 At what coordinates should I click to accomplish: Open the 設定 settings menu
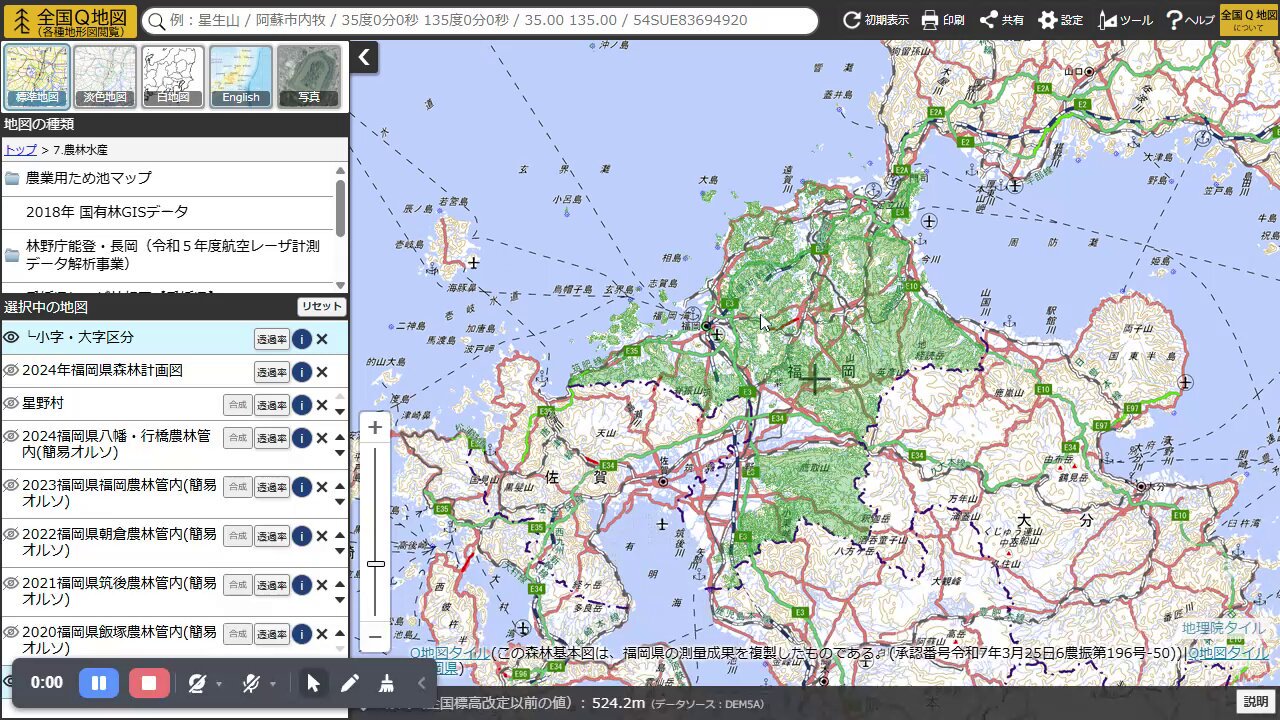(1061, 20)
